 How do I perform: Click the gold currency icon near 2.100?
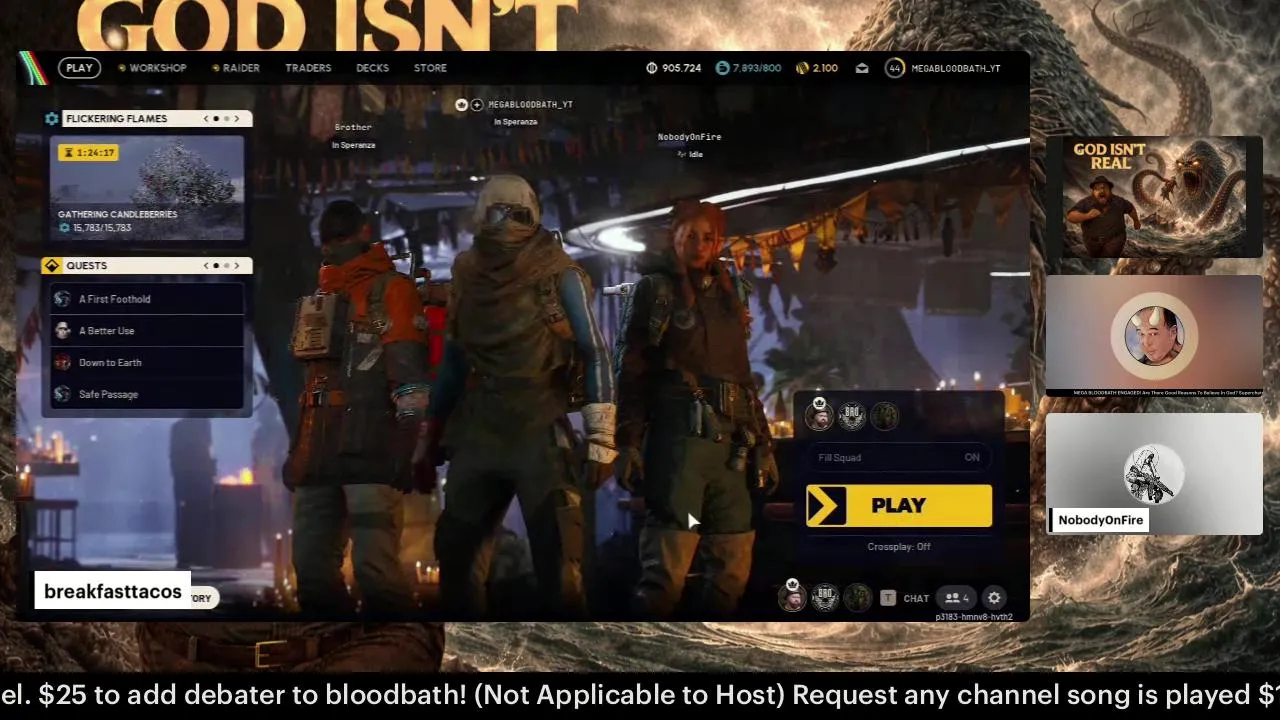[802, 68]
